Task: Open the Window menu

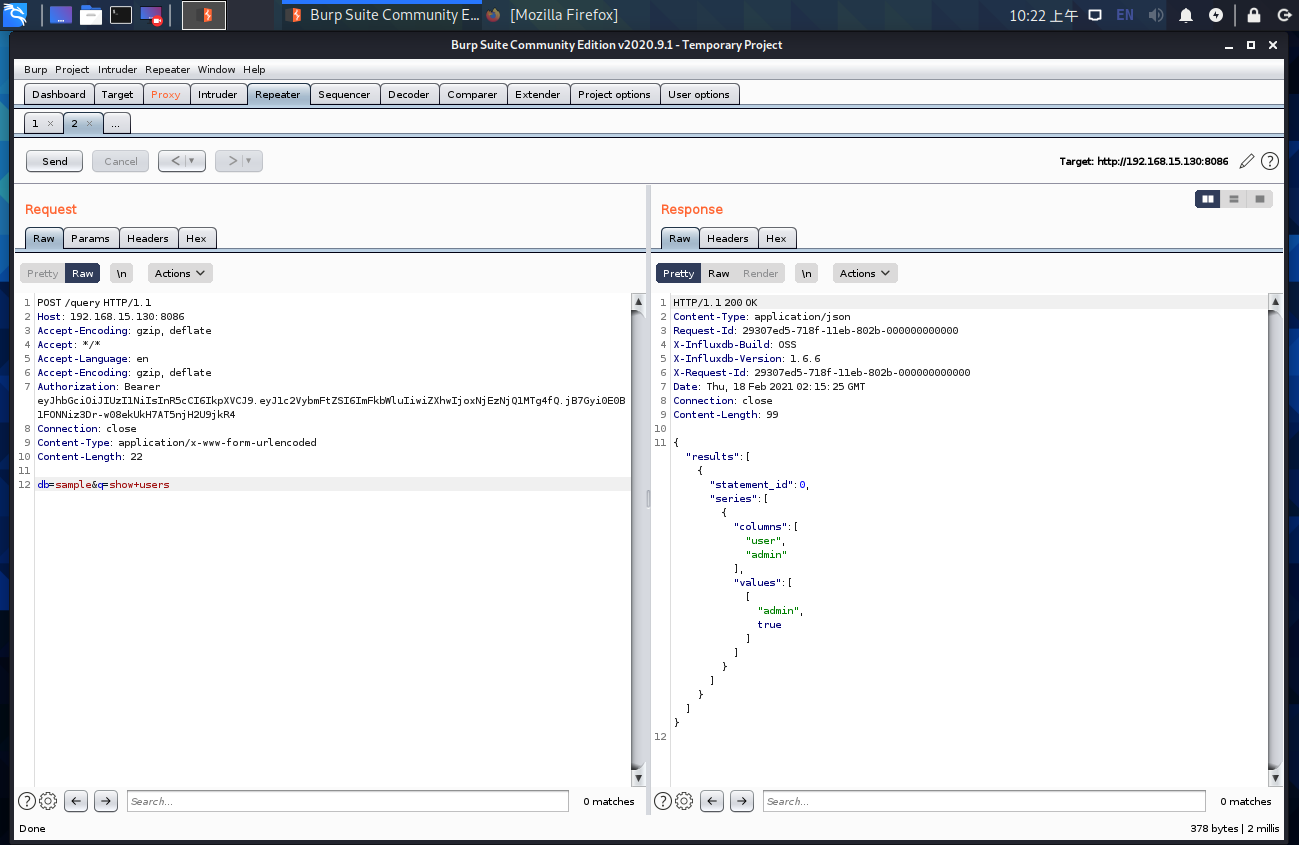Action: (216, 69)
